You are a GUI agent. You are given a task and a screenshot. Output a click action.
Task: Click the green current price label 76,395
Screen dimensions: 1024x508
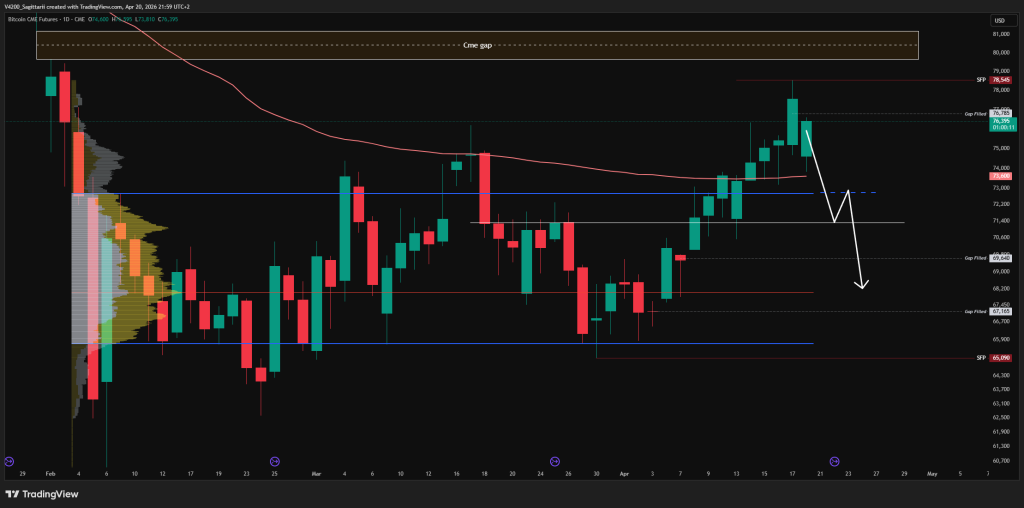click(x=1000, y=122)
